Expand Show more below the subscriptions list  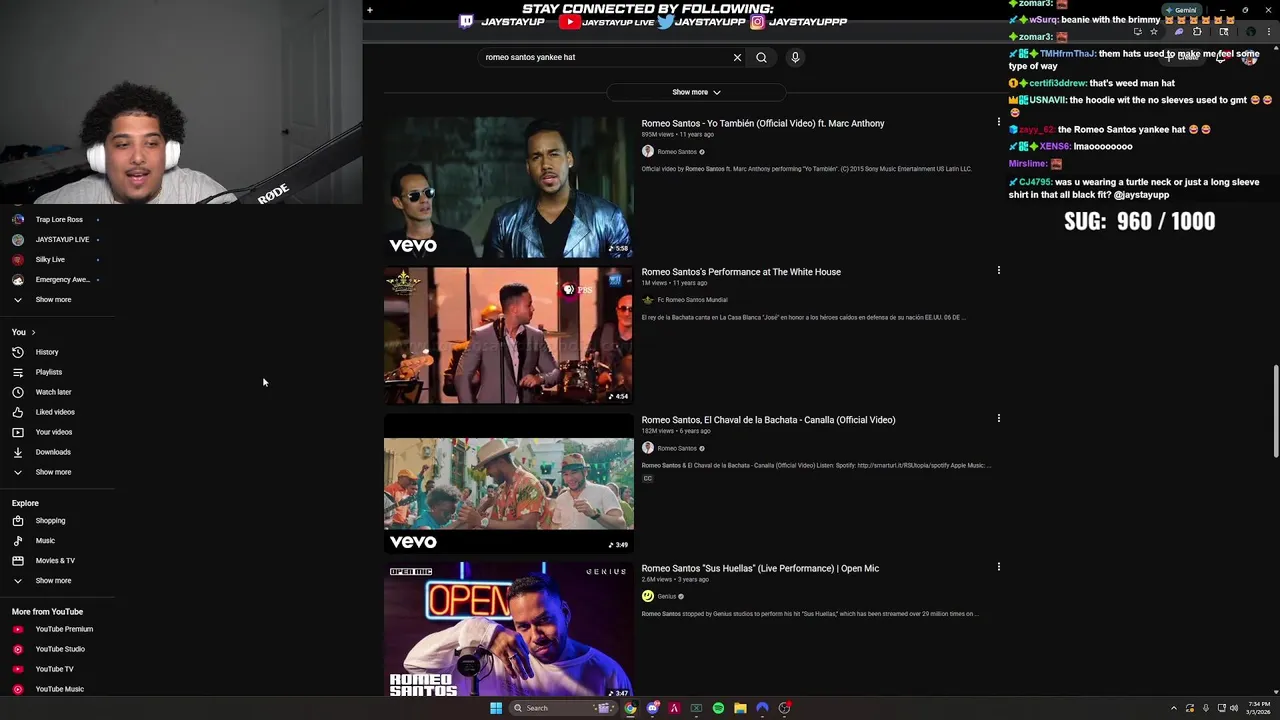[x=53, y=300]
